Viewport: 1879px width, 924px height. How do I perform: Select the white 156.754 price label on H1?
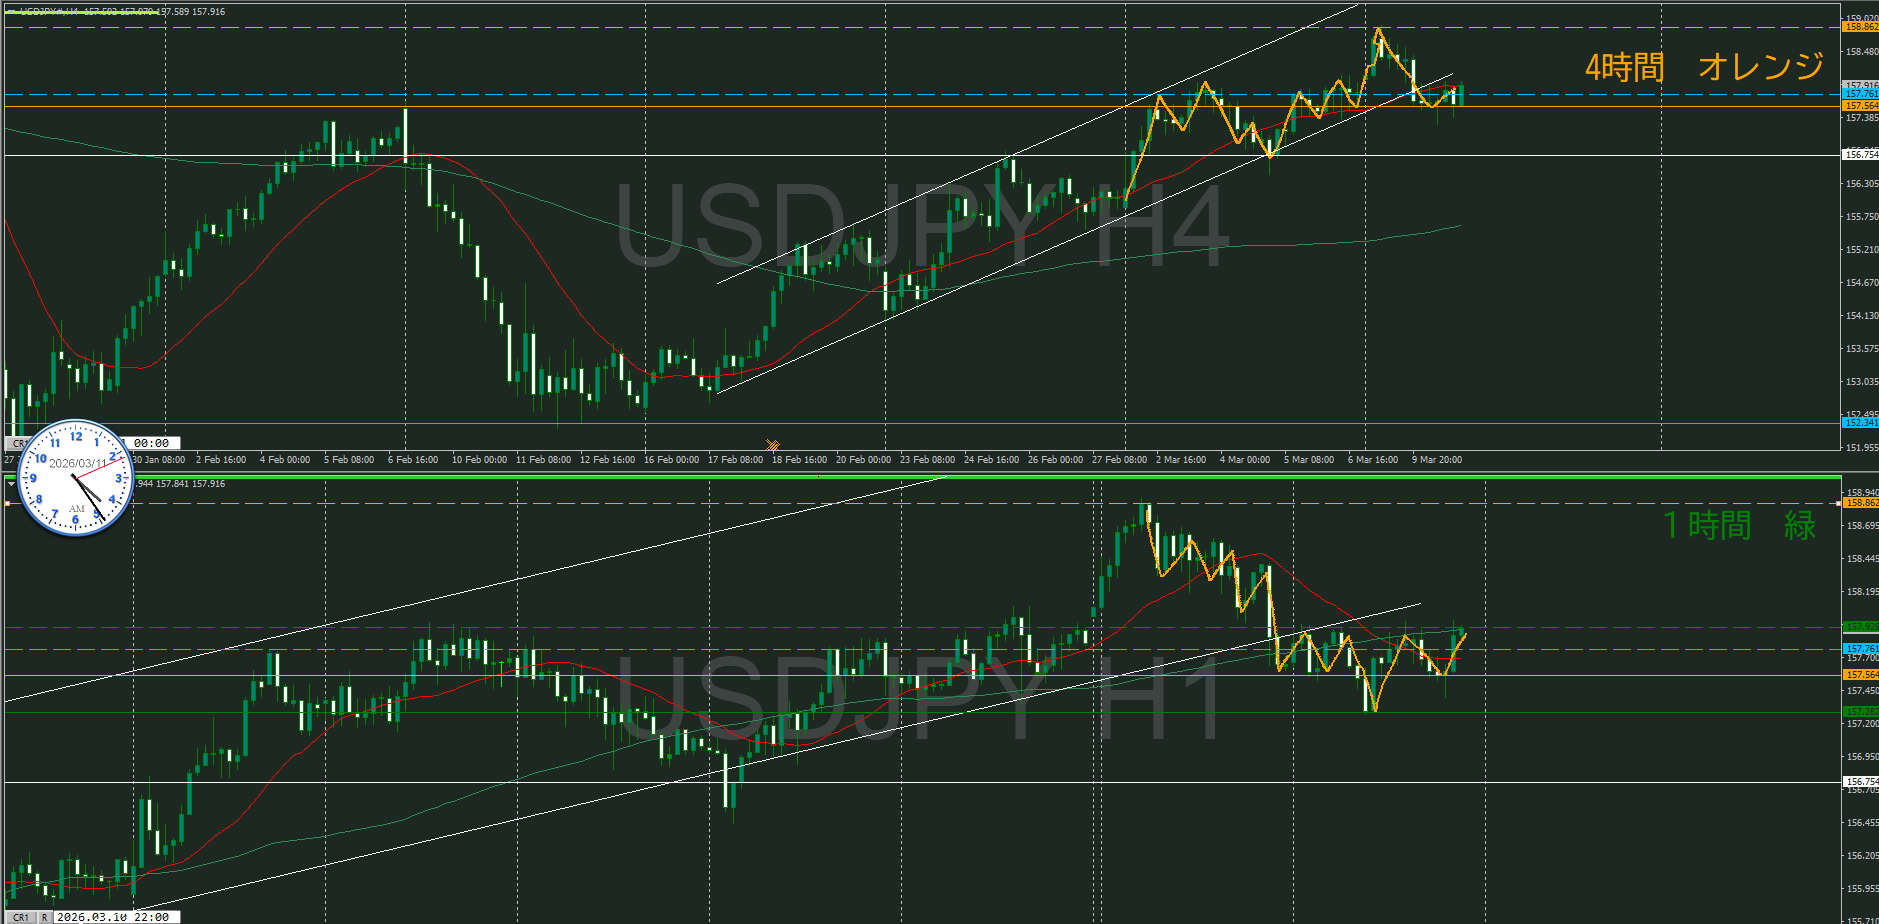tap(1860, 782)
